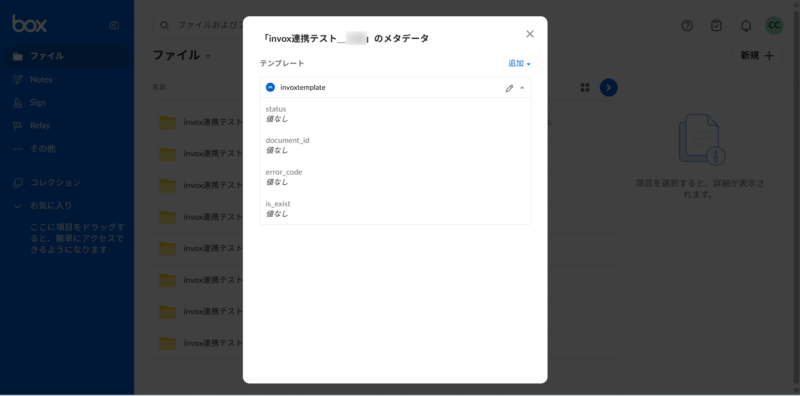Open the ファイル heading dropdown arrow

pos(208,56)
